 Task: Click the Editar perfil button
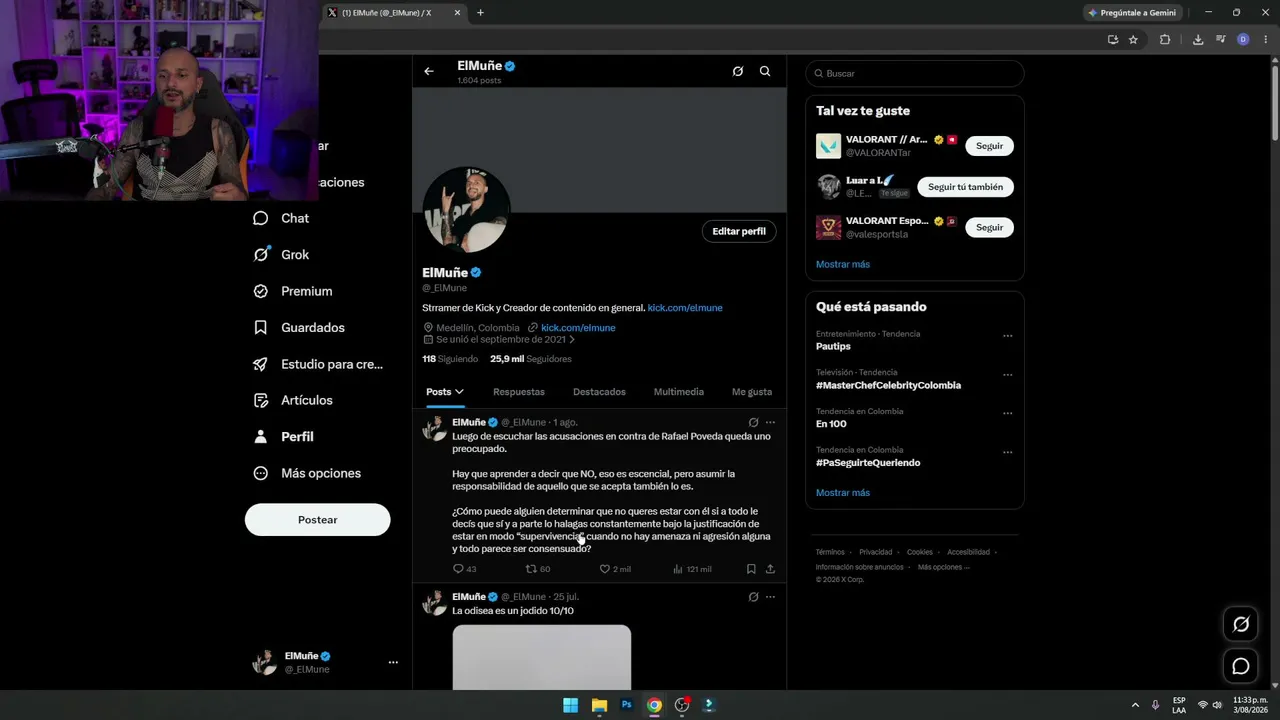point(739,231)
